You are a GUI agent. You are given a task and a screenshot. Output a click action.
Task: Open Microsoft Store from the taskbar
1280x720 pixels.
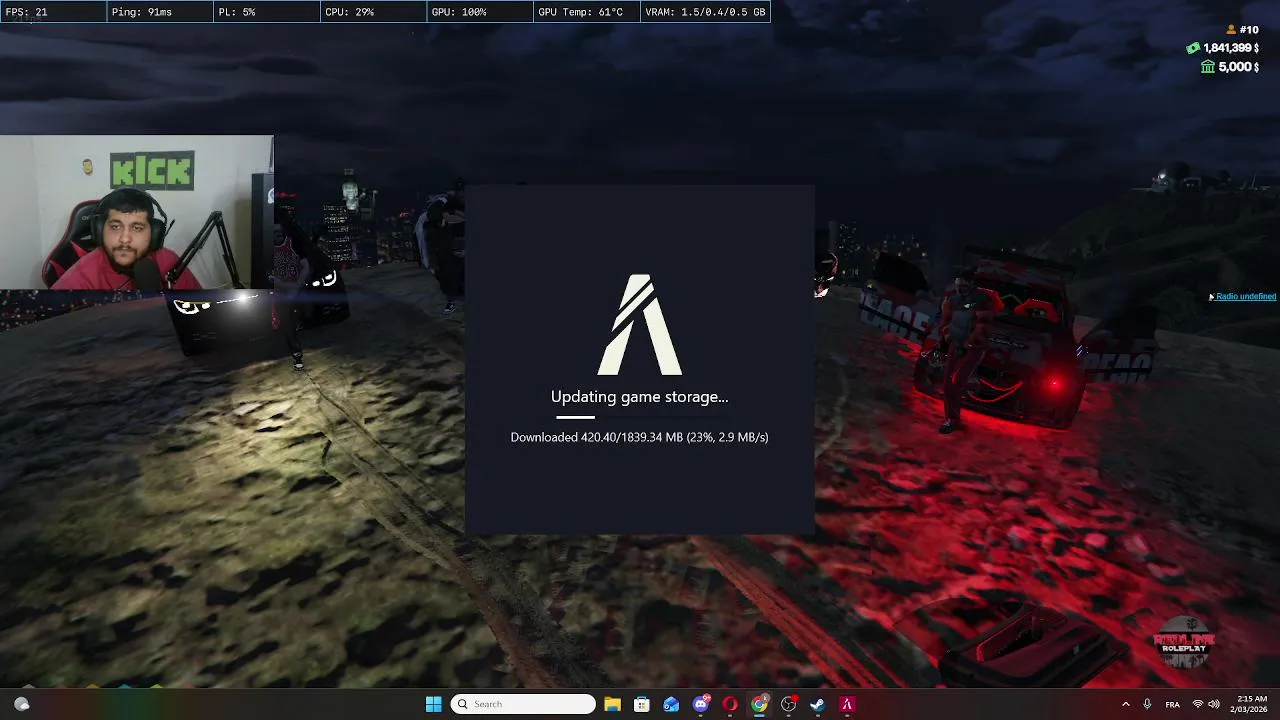[642, 704]
